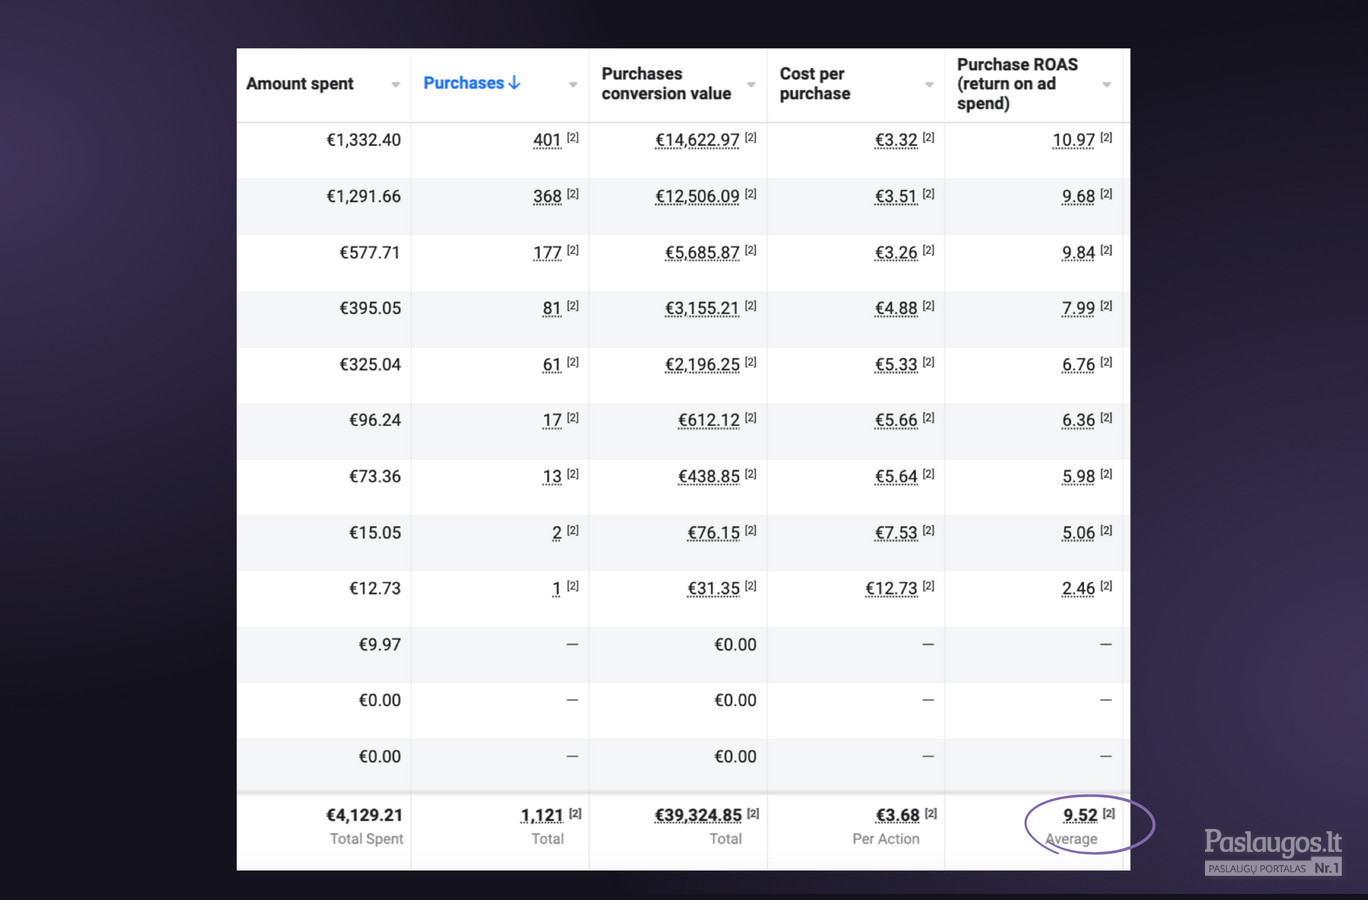Click the circled 9.52 average ROAS value
Screen dimensions: 1368x900
tap(1080, 815)
